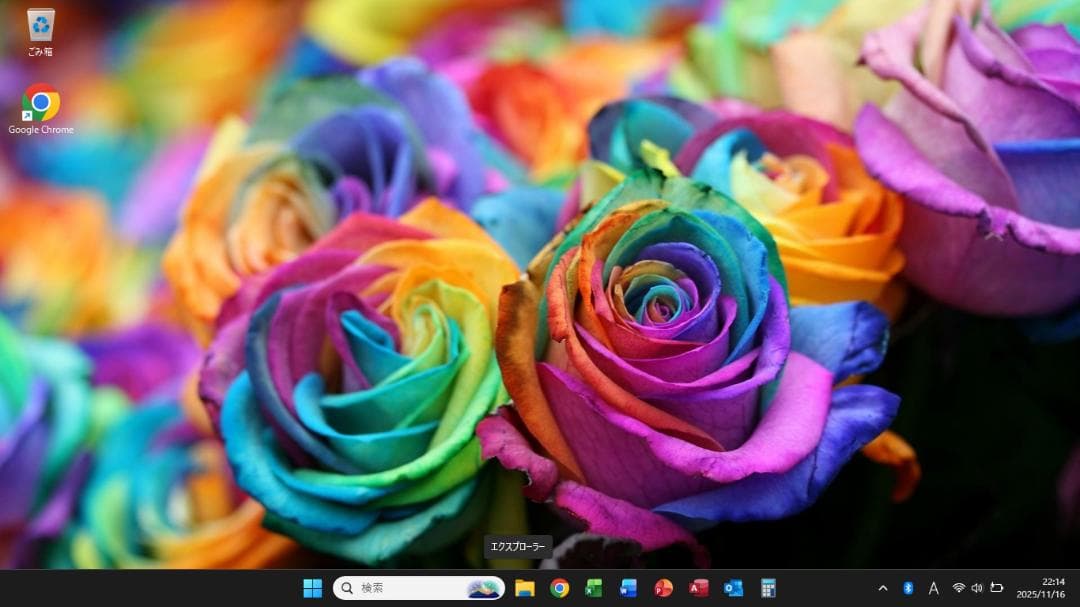Open File Explorer from the taskbar
This screenshot has width=1080, height=607.
[x=527, y=590]
